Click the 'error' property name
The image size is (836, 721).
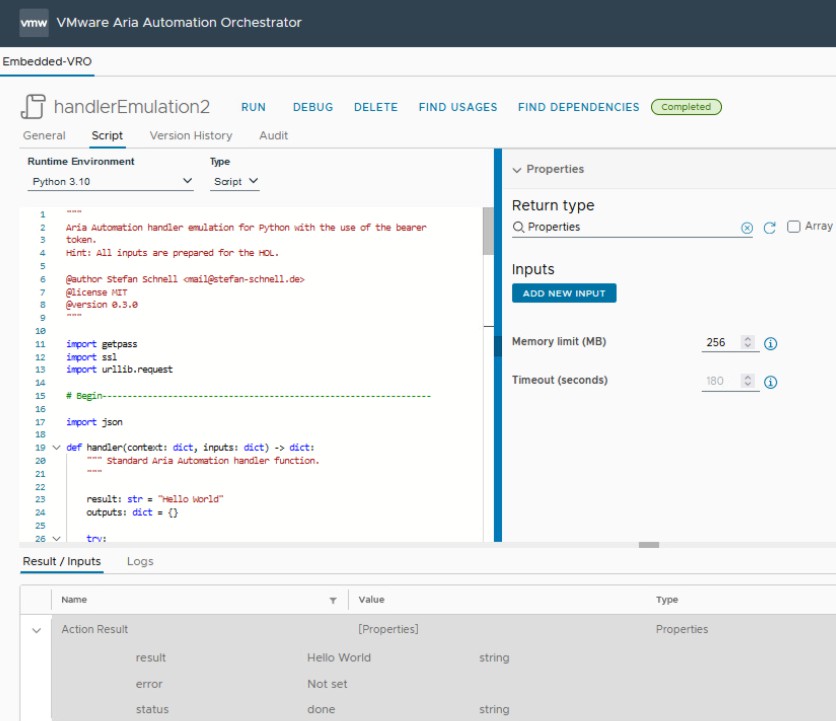point(149,684)
